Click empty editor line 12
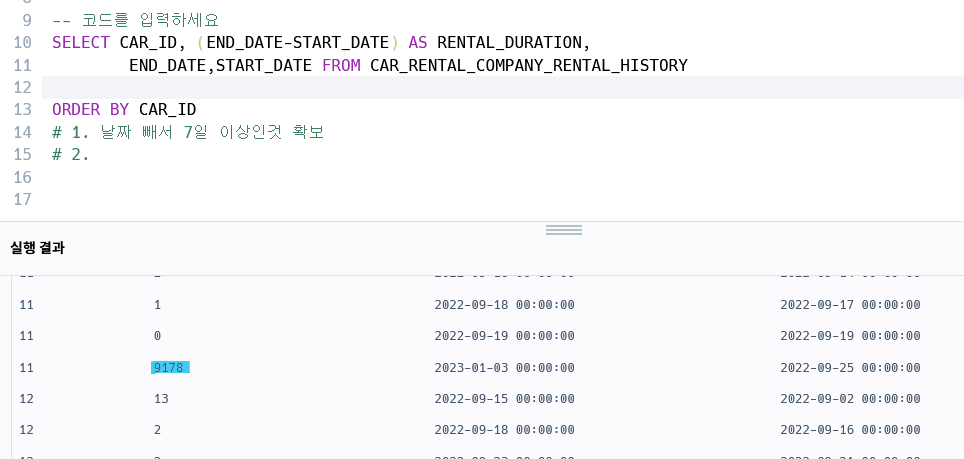The image size is (964, 459). pos(503,87)
